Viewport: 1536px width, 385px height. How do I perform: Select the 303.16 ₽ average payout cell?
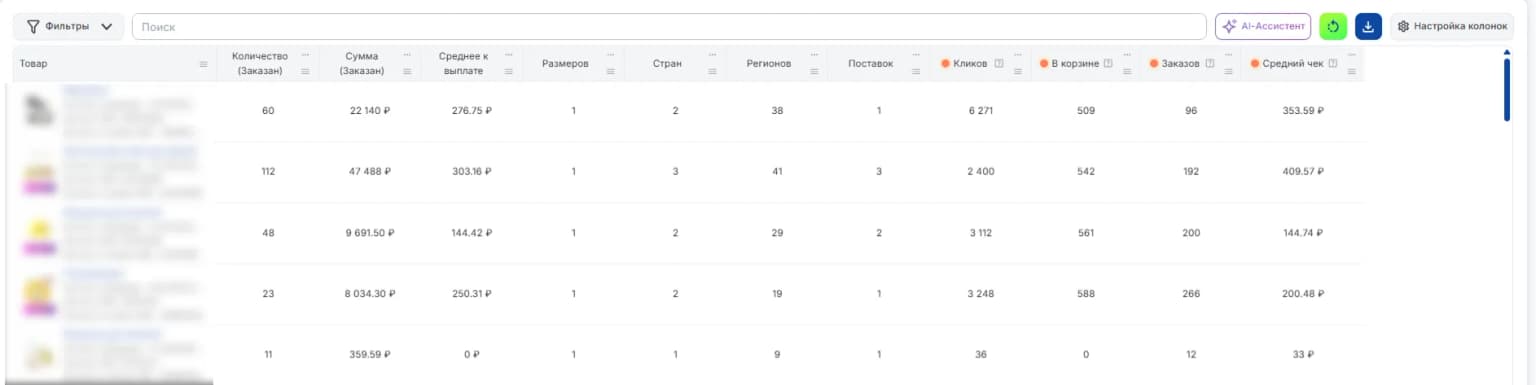(472, 172)
